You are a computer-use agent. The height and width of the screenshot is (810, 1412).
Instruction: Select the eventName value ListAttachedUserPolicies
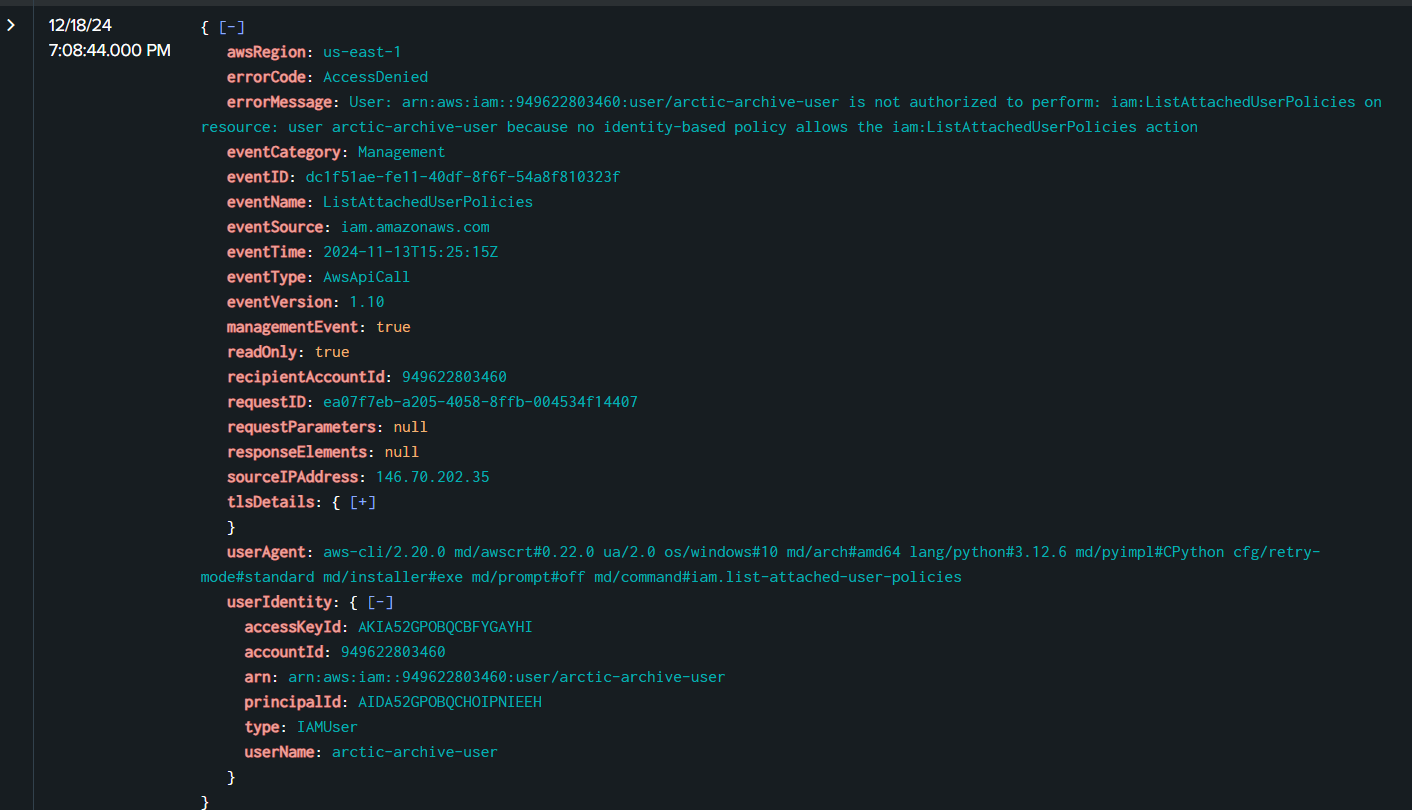(427, 202)
